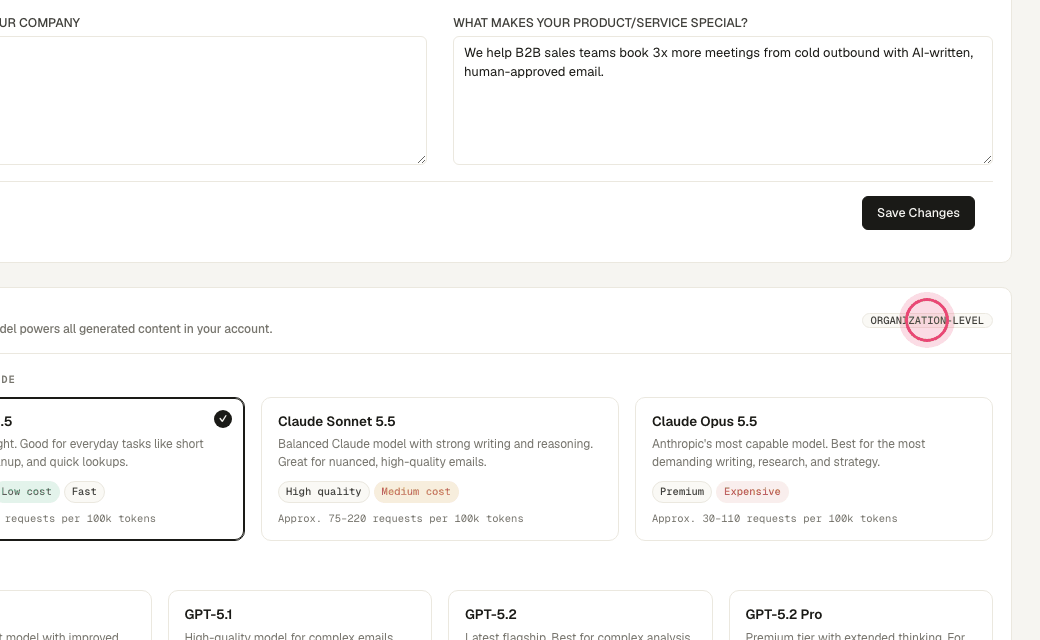Screen dimensions: 1040x640
Task: Select the GPT-5.2 model card
Action: point(580,615)
